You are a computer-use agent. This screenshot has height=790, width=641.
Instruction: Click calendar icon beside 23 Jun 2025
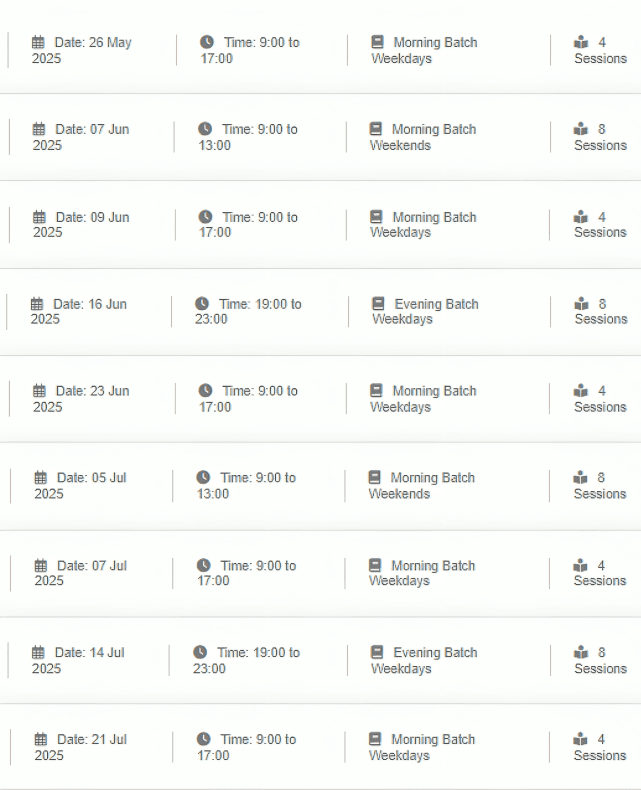pyautogui.click(x=39, y=390)
